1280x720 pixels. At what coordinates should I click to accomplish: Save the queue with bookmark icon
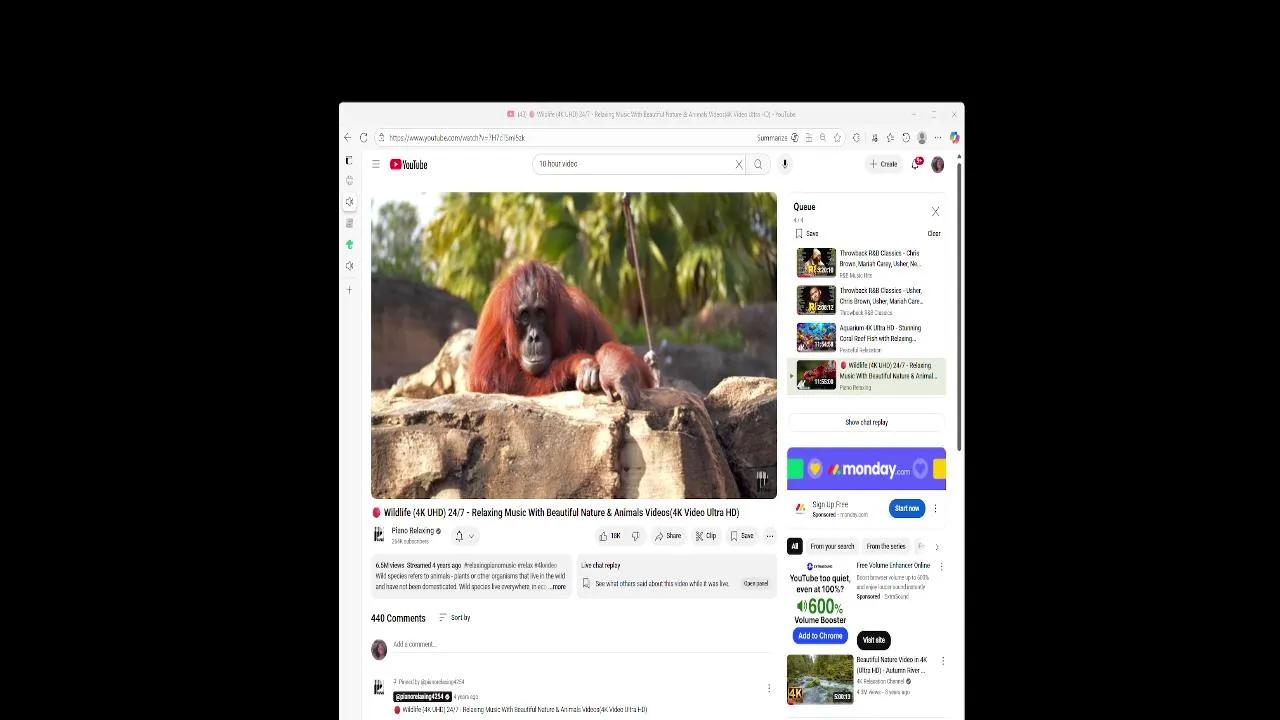pyautogui.click(x=807, y=234)
